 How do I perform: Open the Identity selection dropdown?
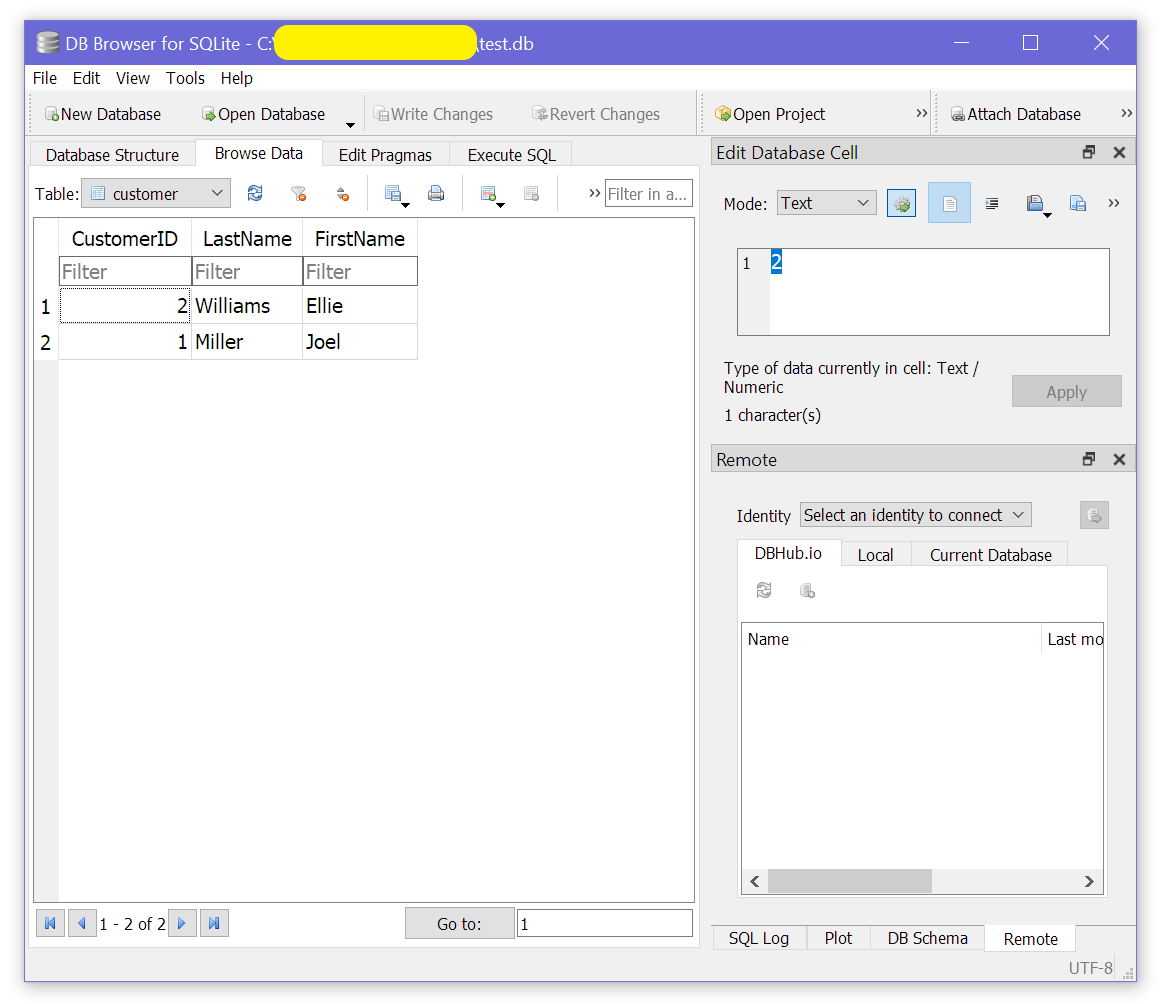pyautogui.click(x=915, y=515)
